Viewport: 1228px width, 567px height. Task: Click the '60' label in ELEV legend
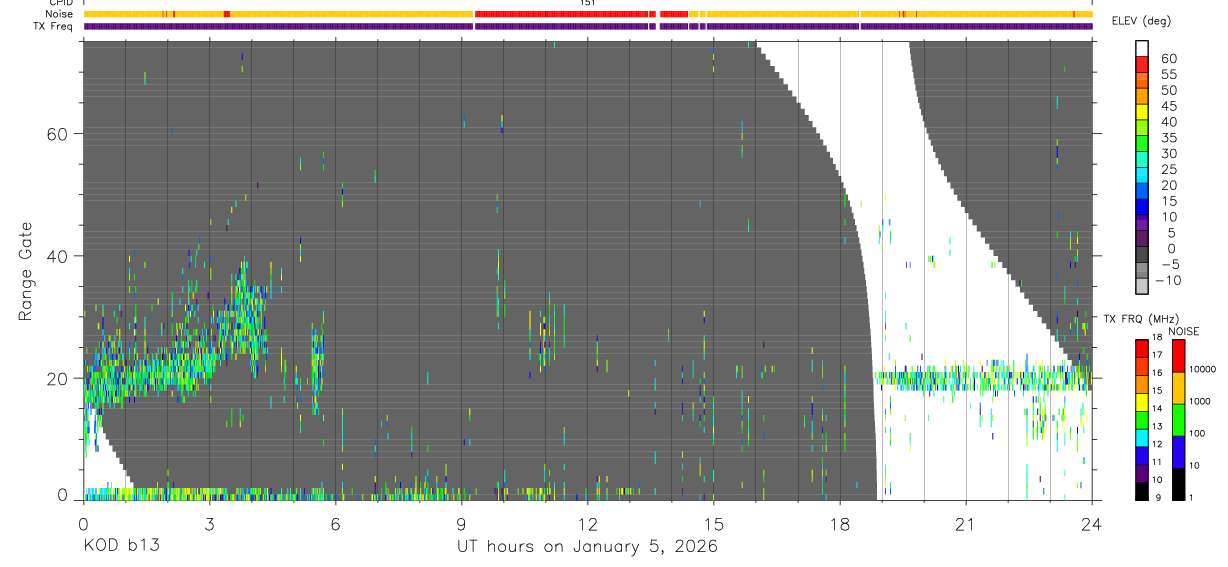tap(1168, 59)
